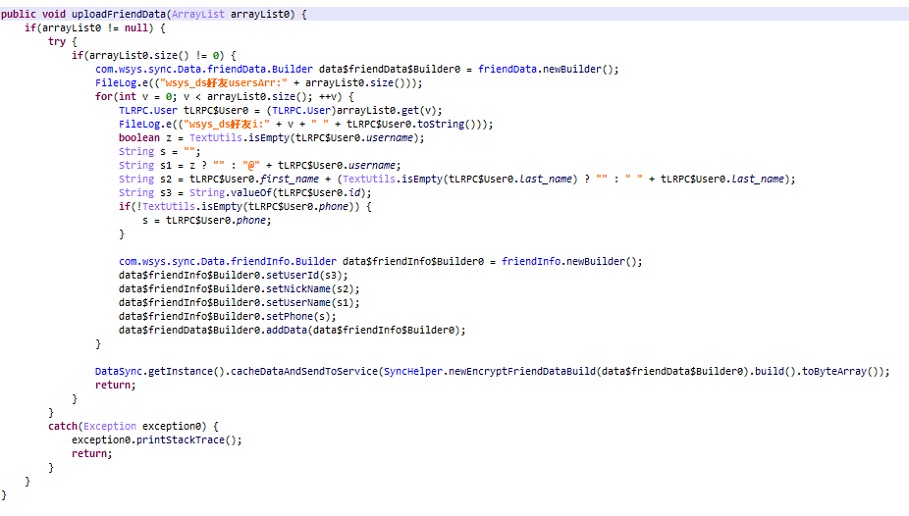Click 'DataSync.getInstance()' call

159,371
